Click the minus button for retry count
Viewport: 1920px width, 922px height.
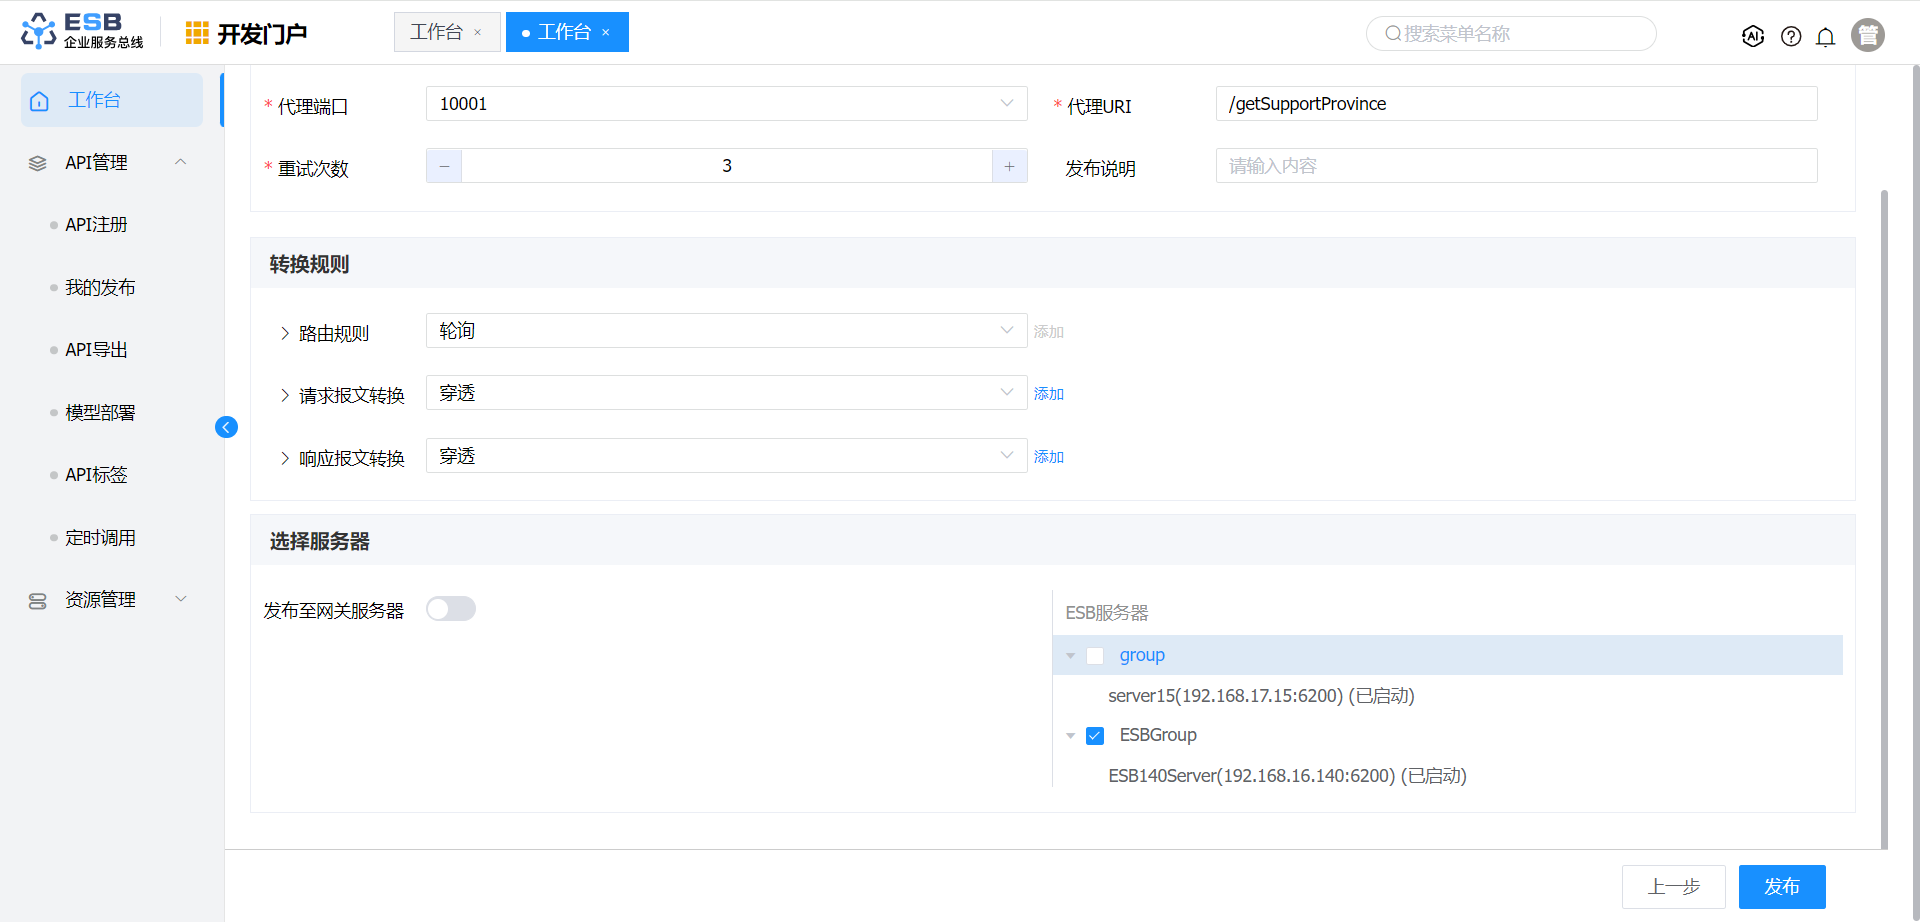(x=444, y=166)
